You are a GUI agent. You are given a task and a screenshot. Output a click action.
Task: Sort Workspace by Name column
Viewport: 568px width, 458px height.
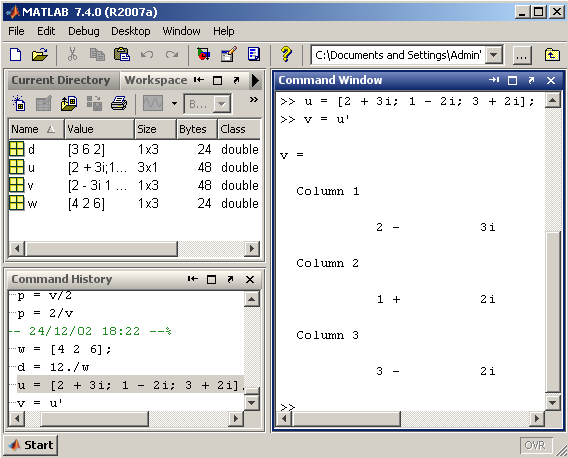click(x=36, y=129)
